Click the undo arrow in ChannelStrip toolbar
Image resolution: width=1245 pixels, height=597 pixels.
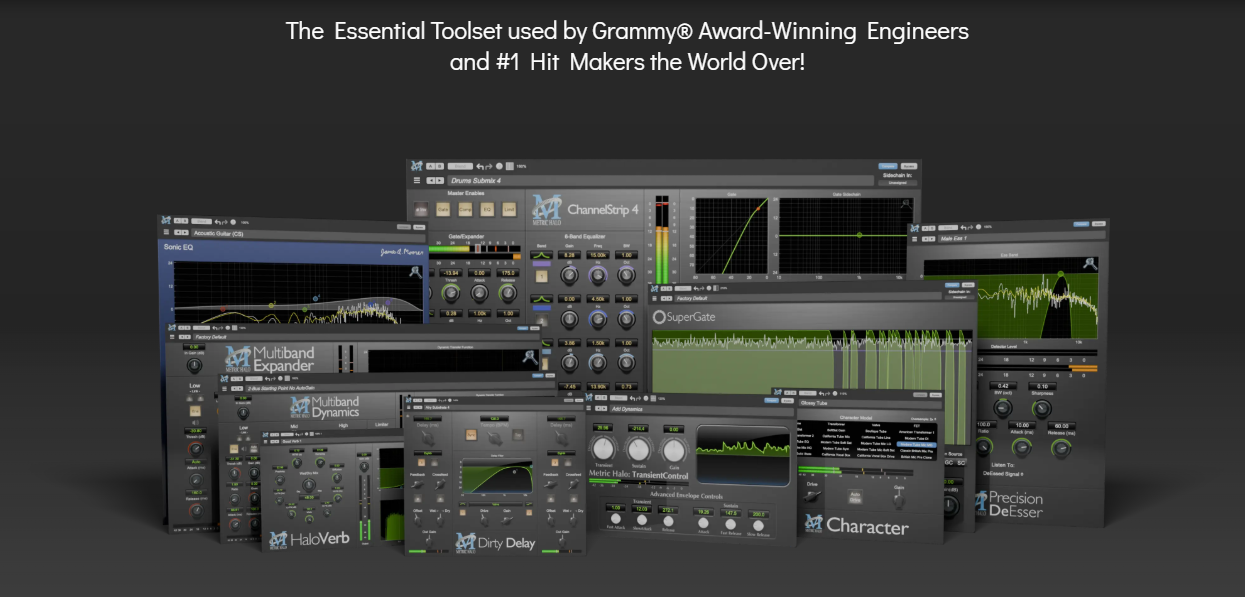(481, 166)
